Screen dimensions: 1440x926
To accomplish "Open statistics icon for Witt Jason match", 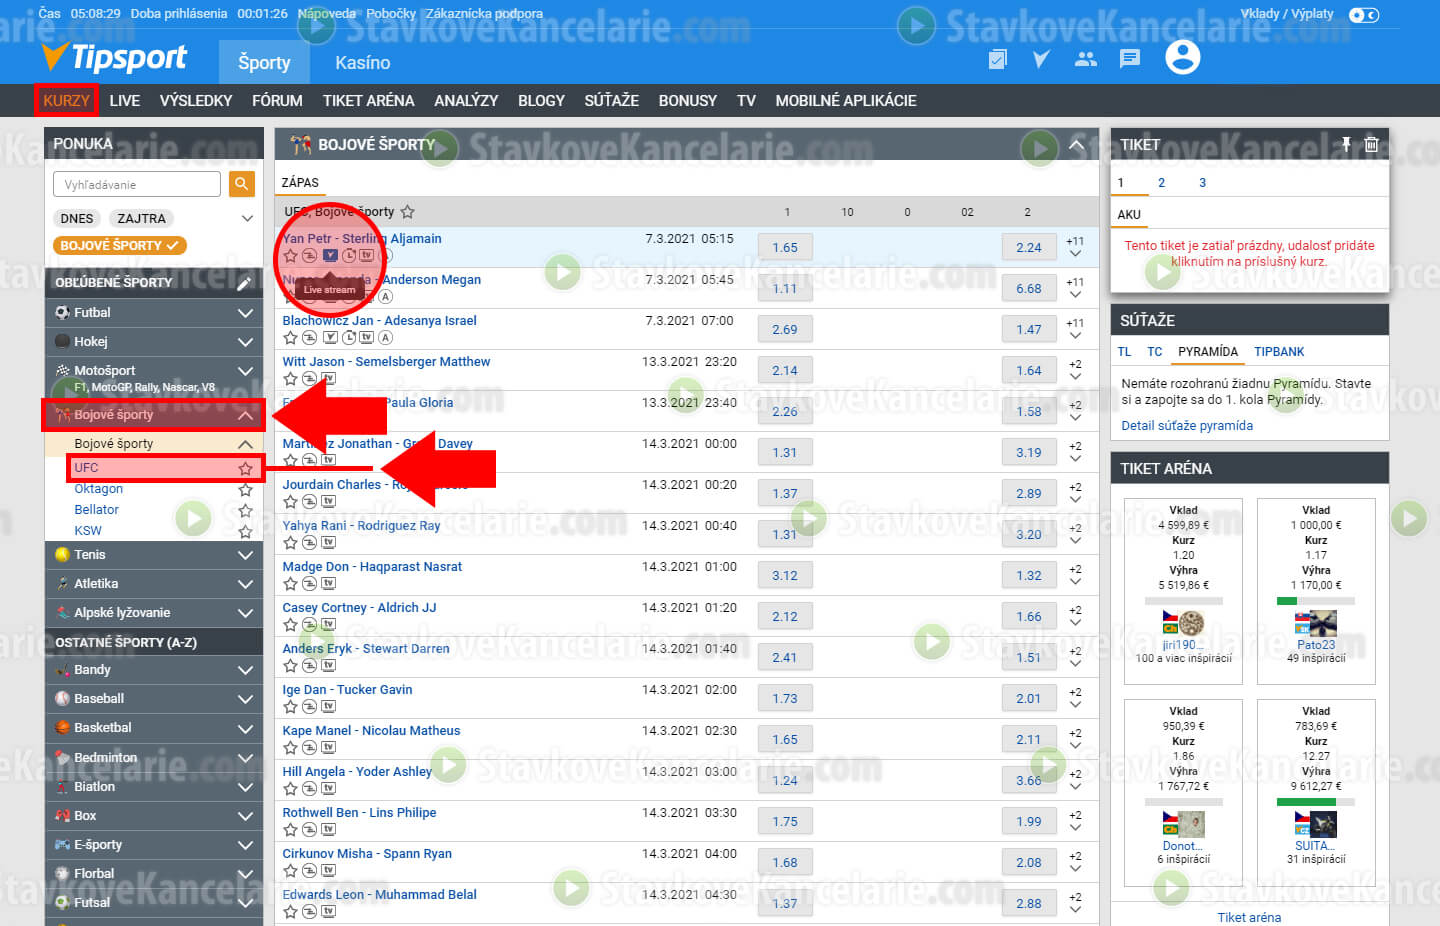I will pyautogui.click(x=309, y=378).
